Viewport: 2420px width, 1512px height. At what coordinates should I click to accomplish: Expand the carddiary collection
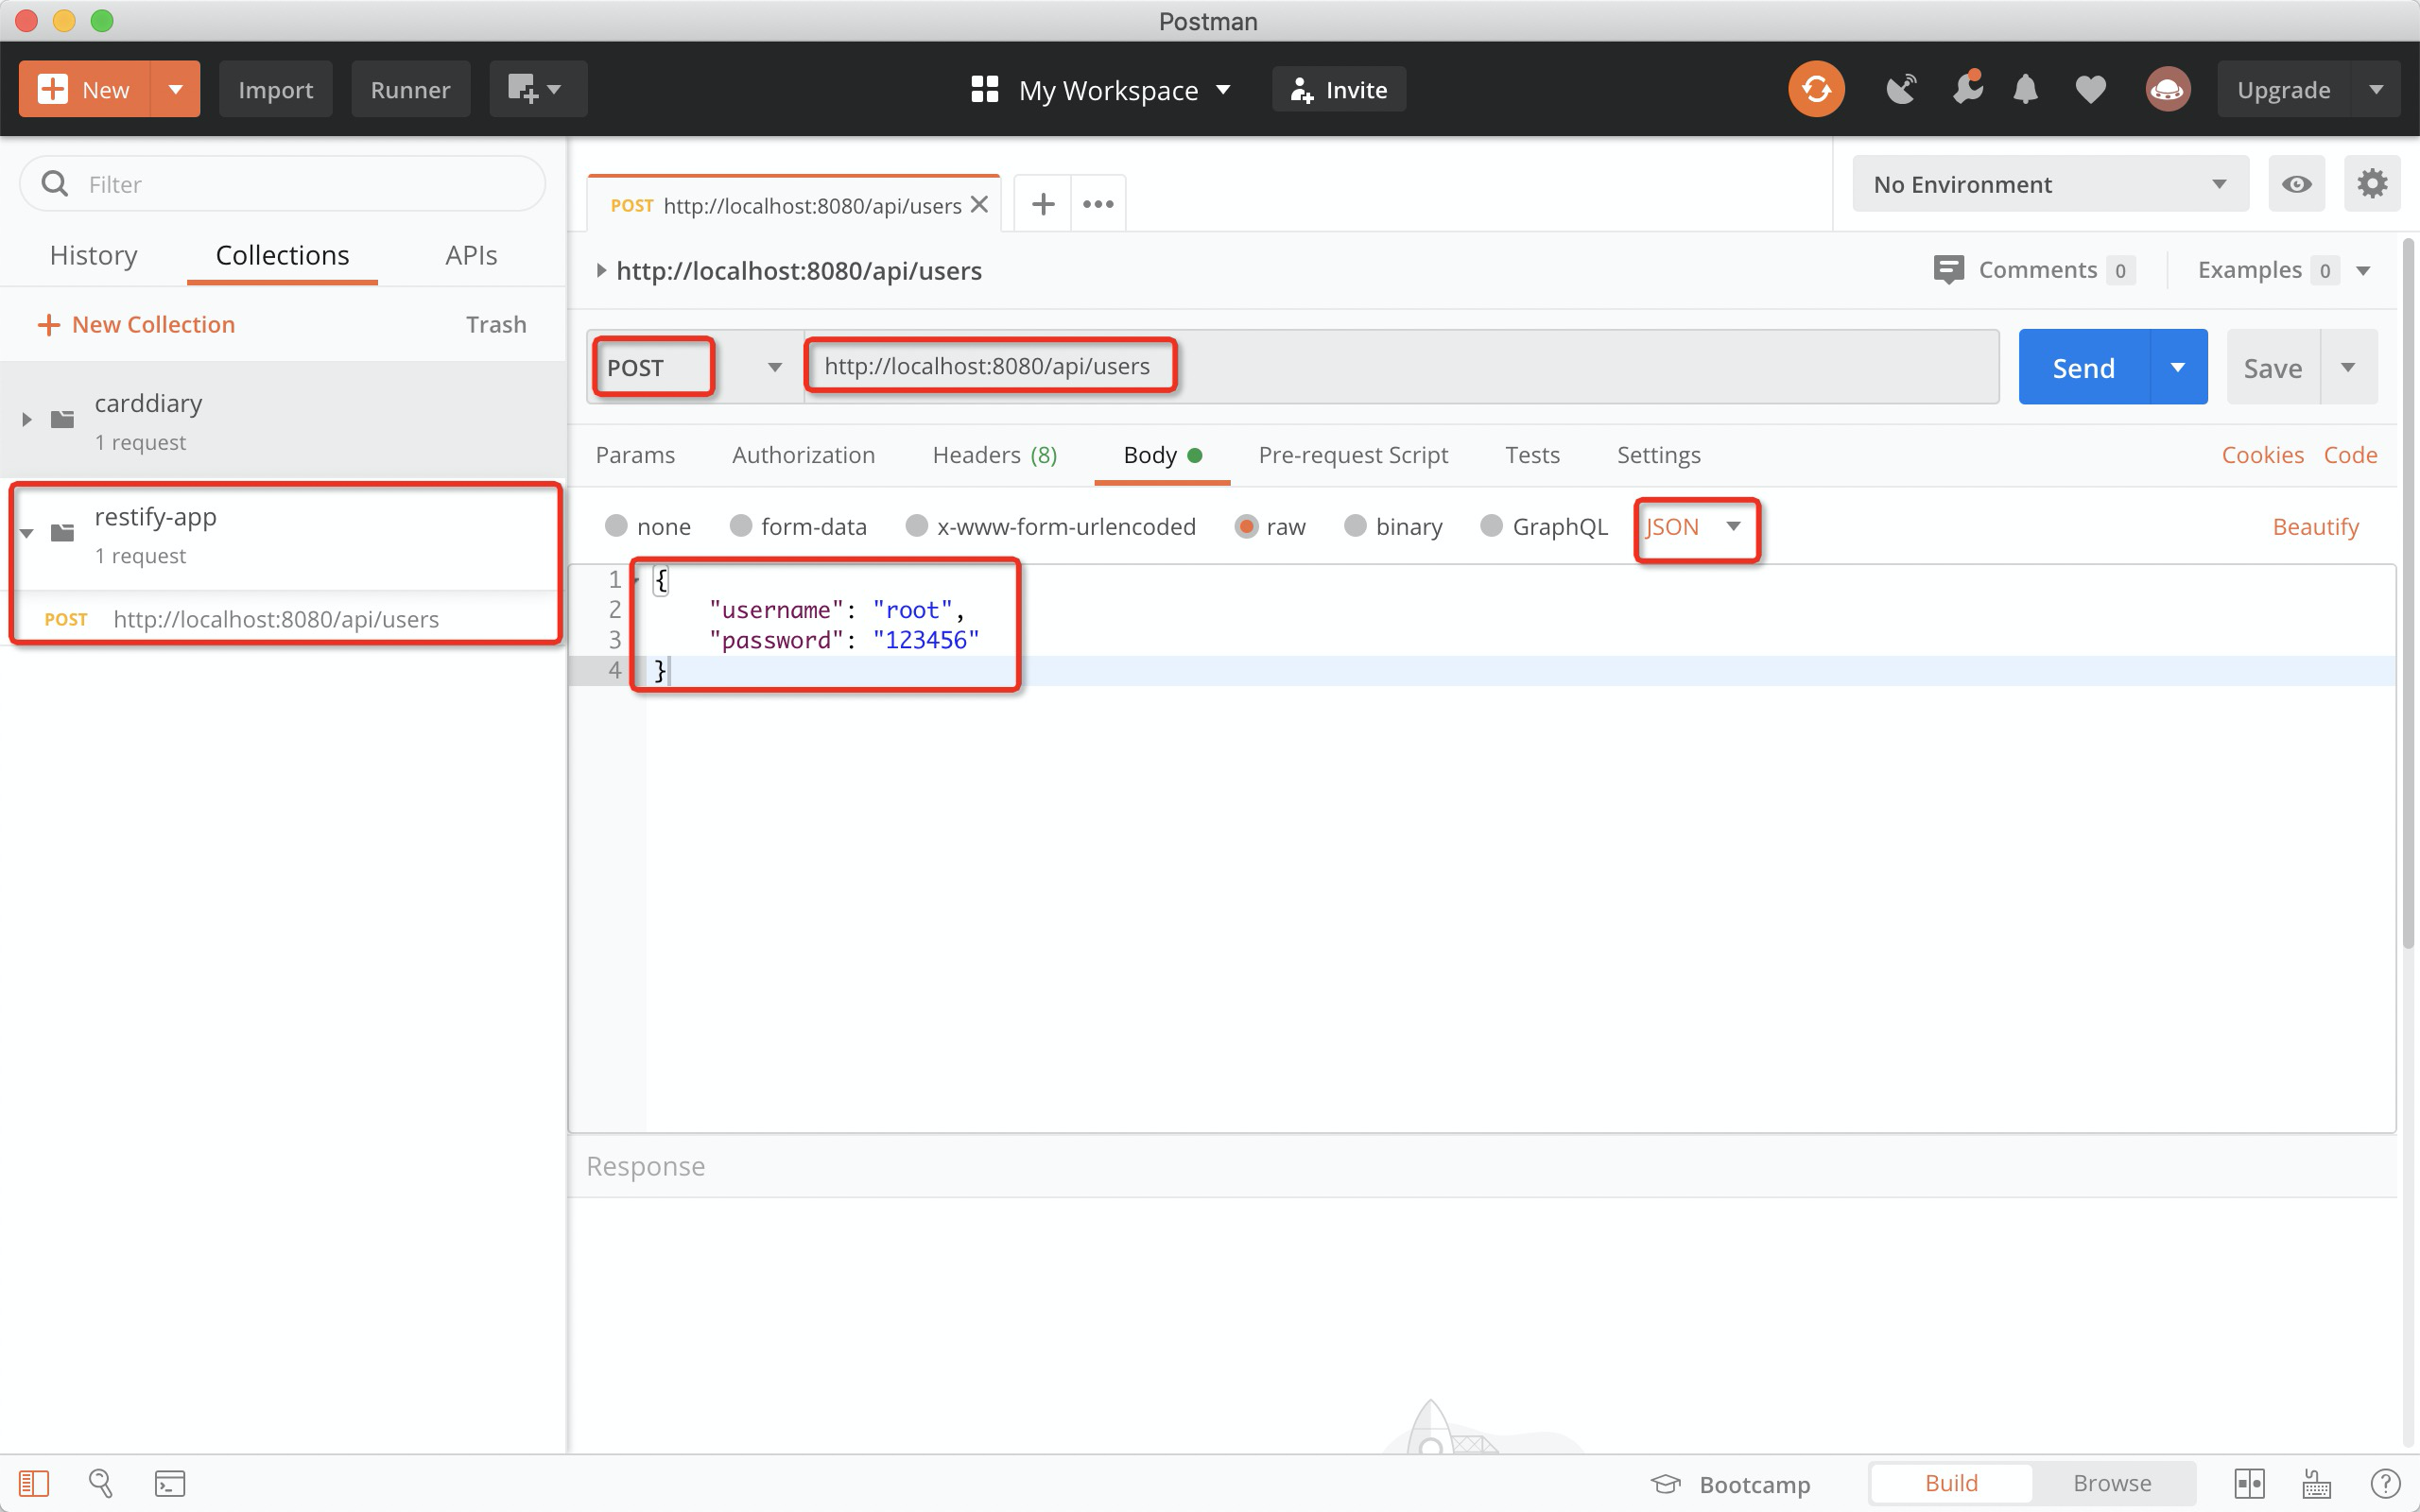tap(26, 419)
